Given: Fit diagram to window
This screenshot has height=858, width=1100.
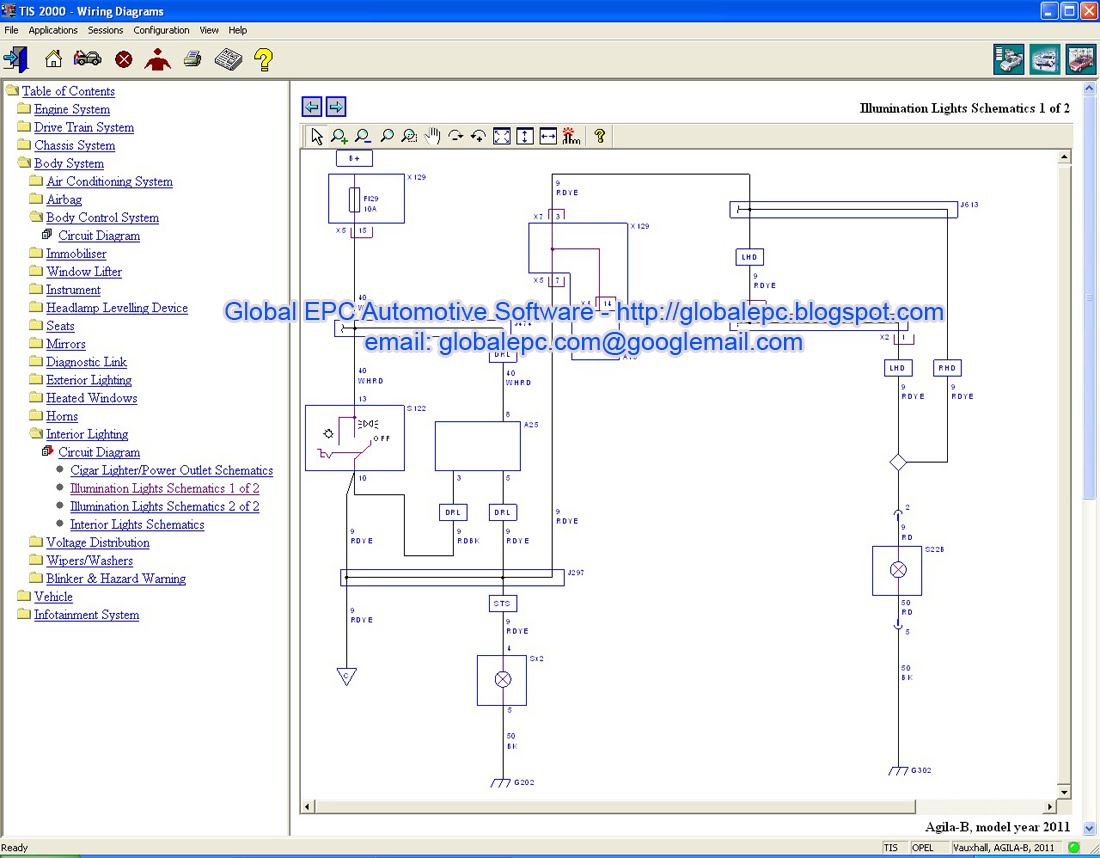Looking at the screenshot, I should [x=502, y=136].
